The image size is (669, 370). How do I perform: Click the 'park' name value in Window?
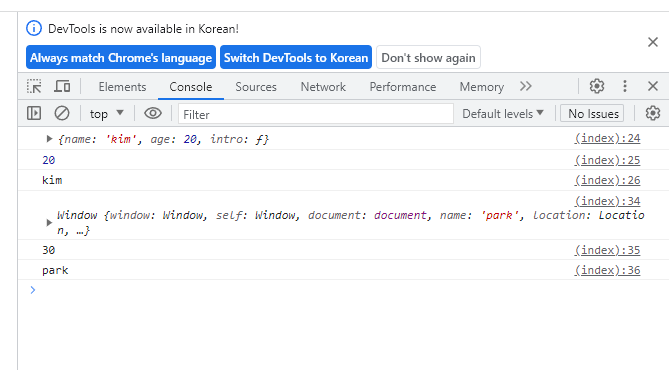pos(500,215)
